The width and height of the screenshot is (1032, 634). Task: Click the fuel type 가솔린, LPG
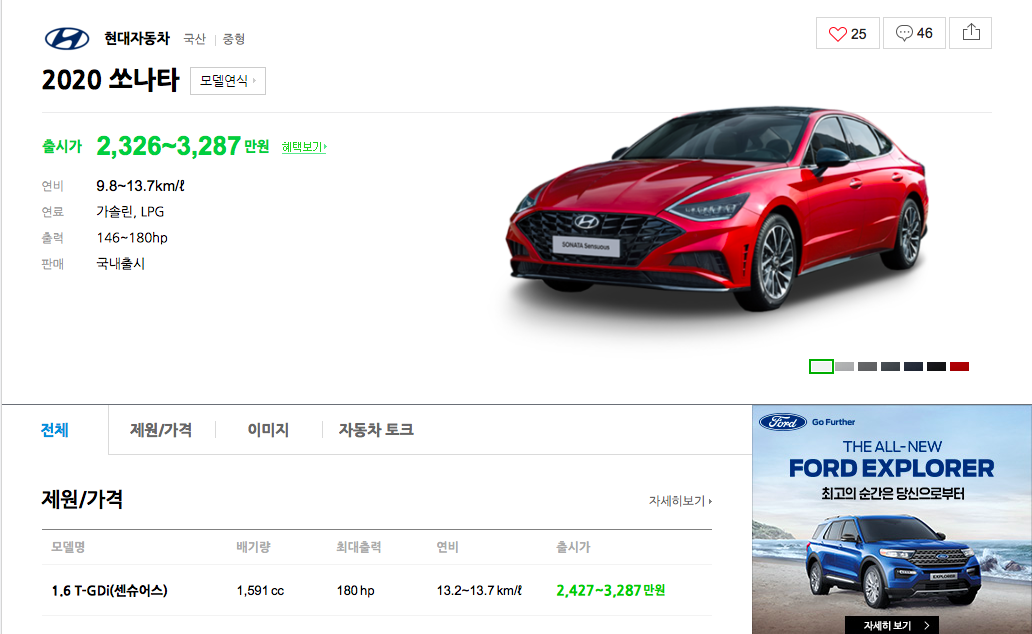[x=130, y=212]
